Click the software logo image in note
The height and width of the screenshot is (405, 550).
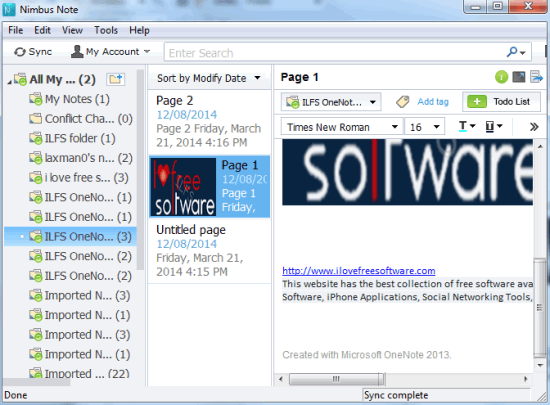[407, 172]
